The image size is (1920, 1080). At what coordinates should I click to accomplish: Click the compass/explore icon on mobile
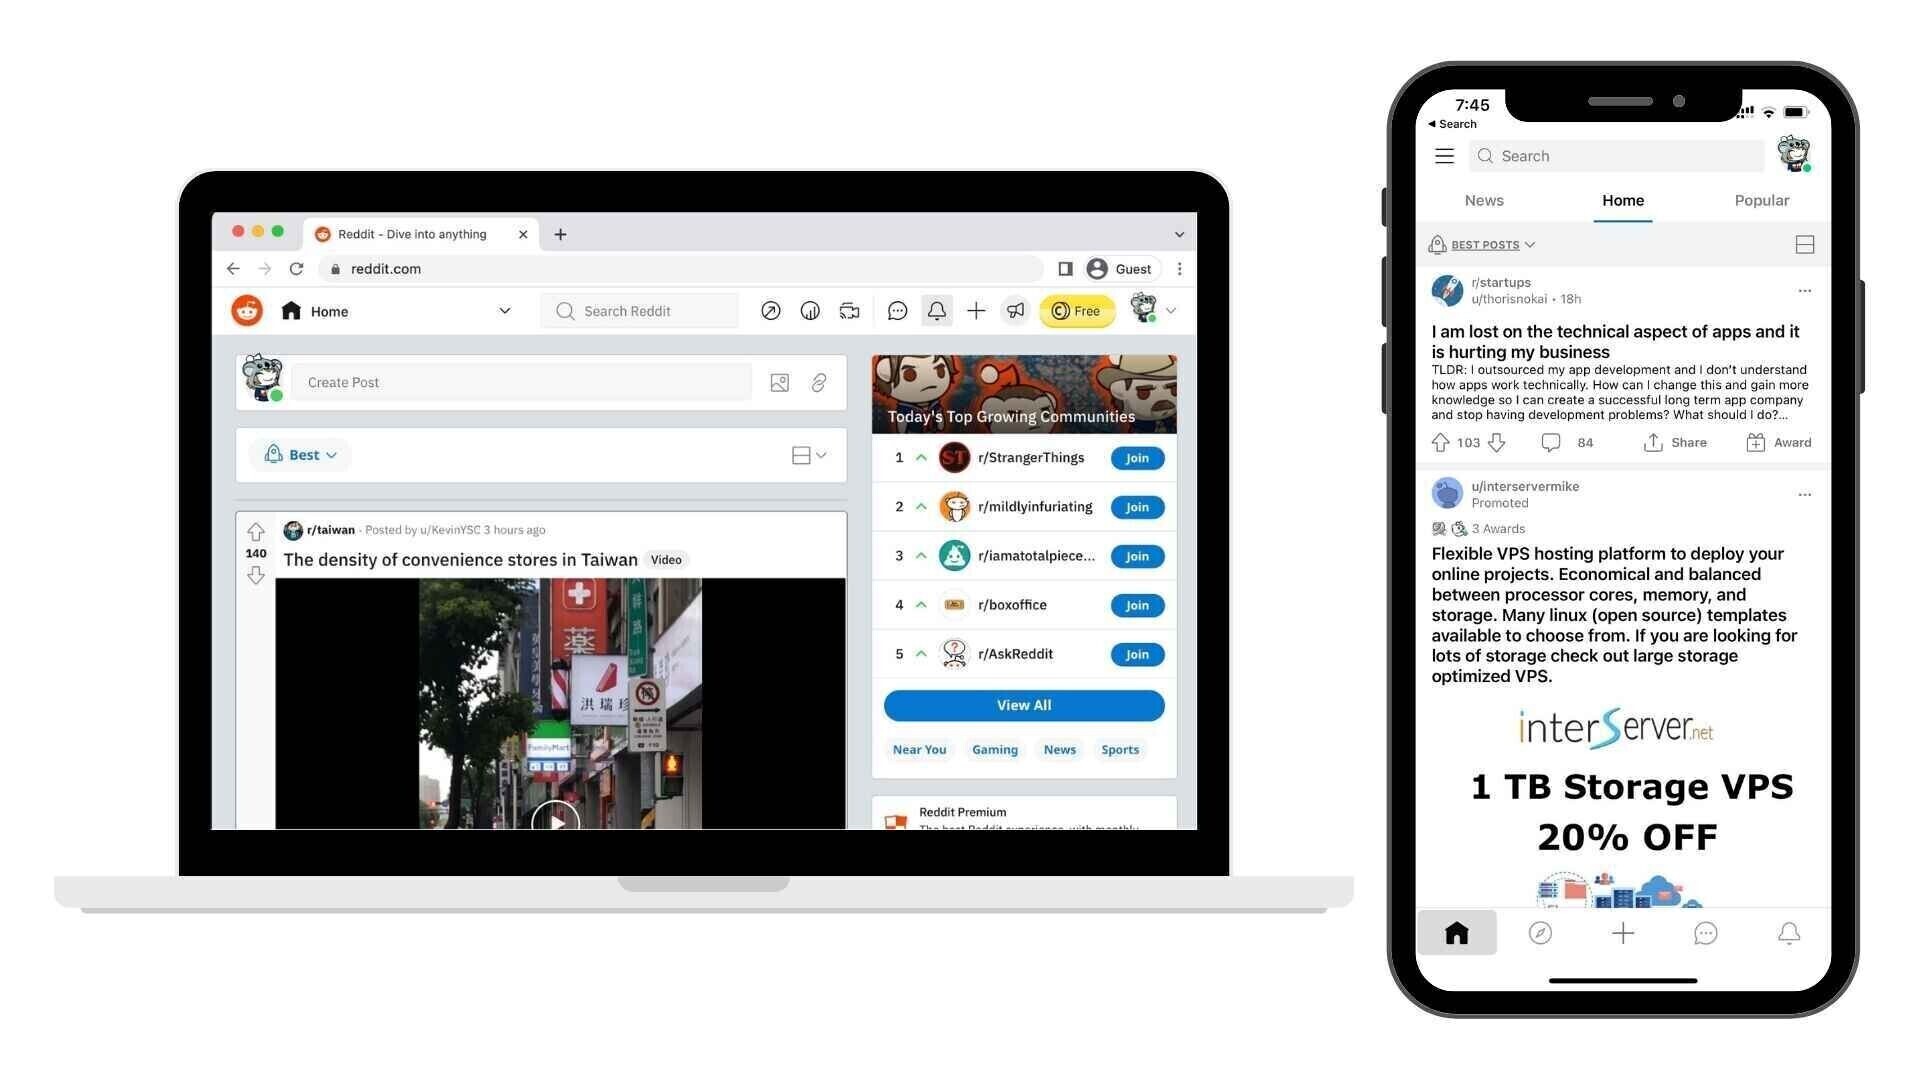(x=1540, y=932)
